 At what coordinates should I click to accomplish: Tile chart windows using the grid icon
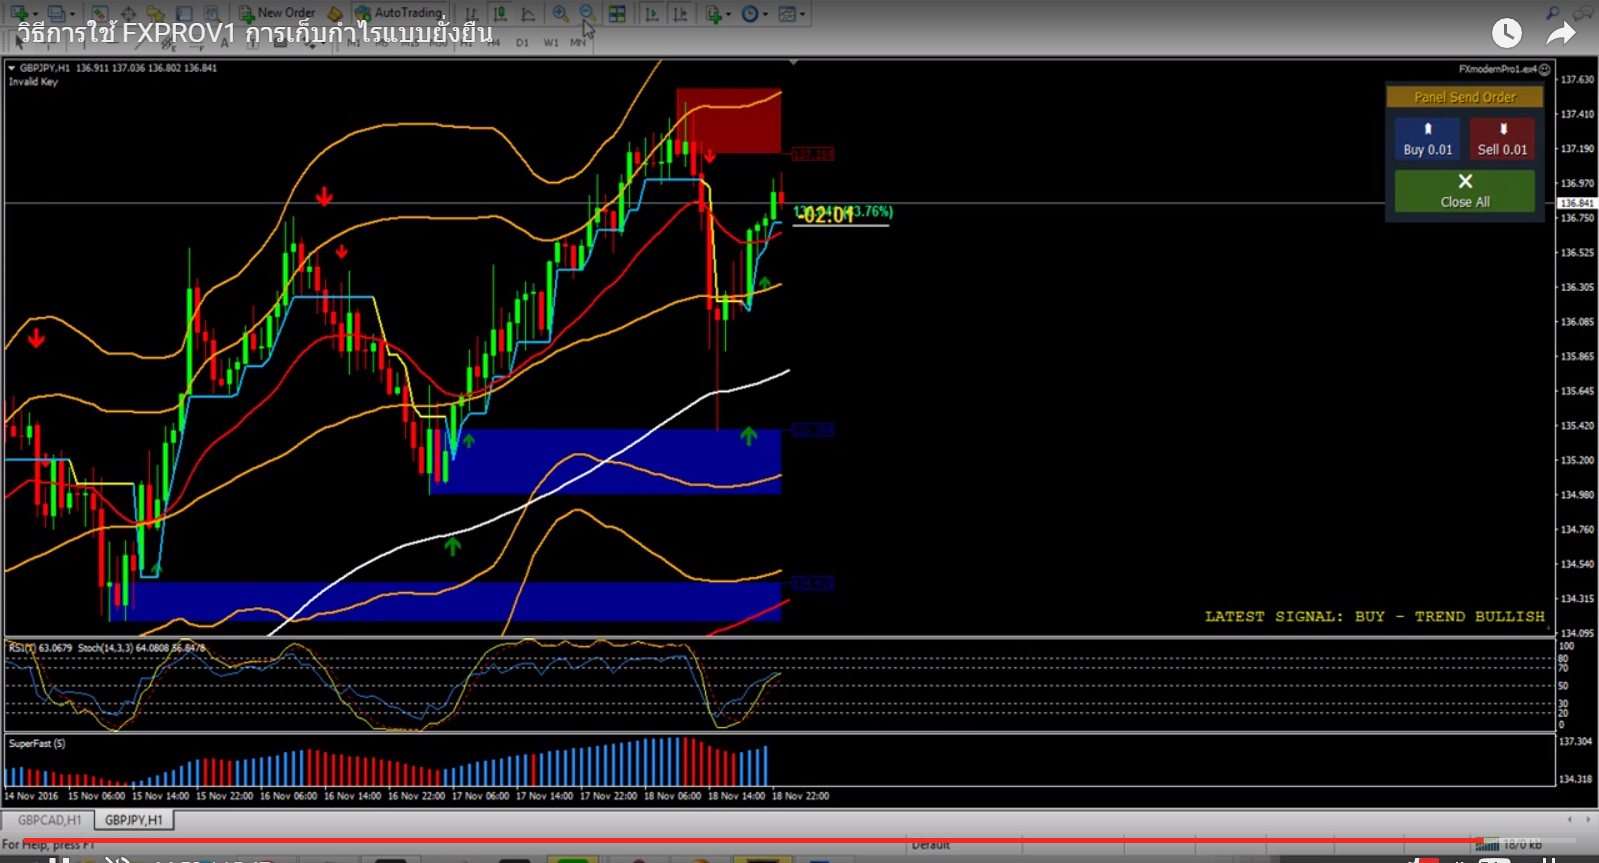point(617,13)
